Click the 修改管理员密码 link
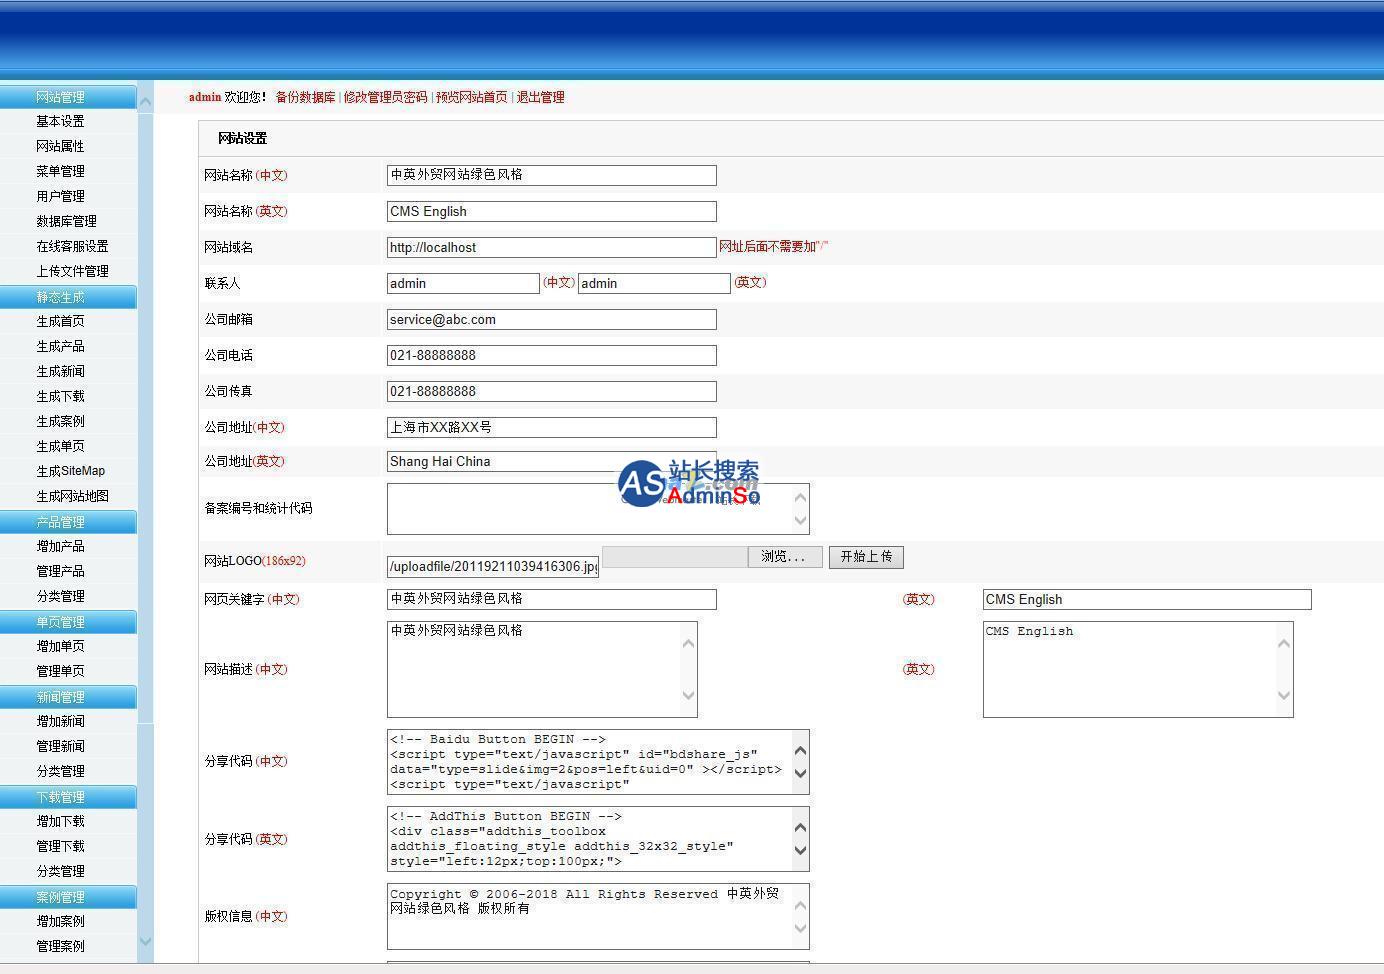 (x=385, y=97)
